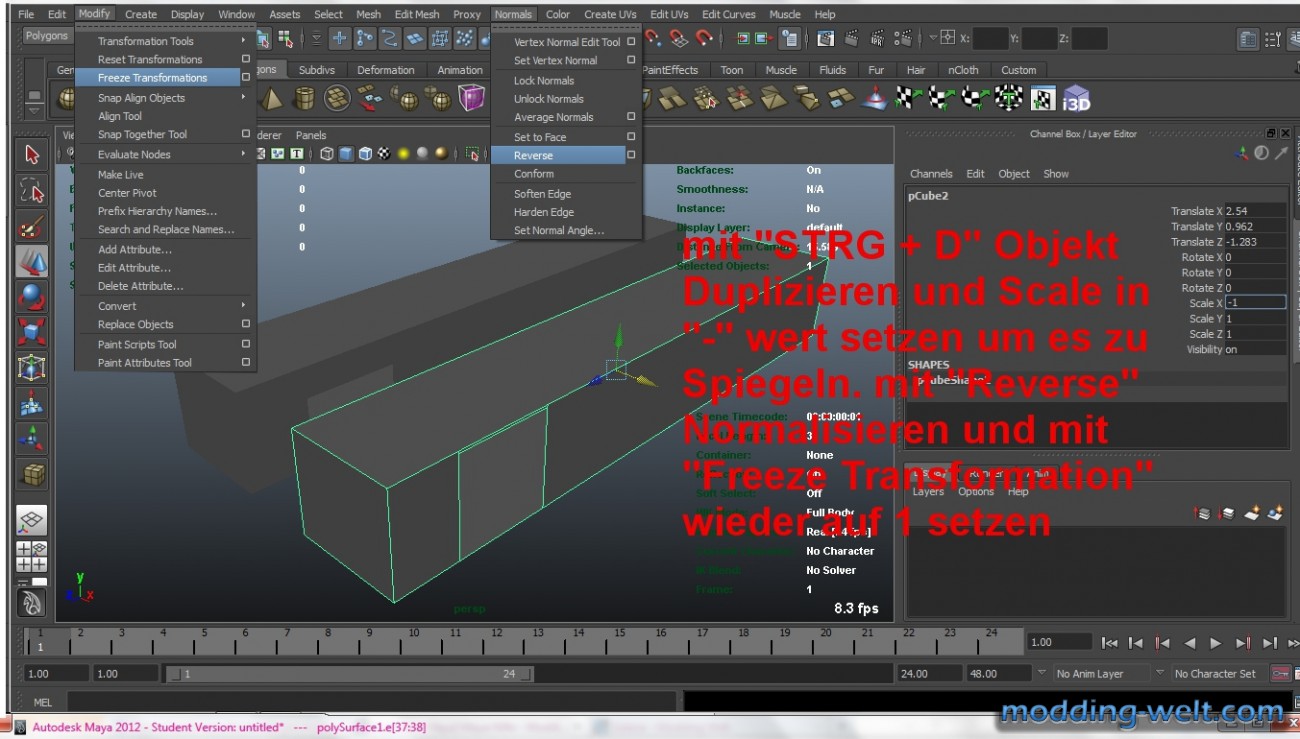The image size is (1300, 739).
Task: Choose Reverse in Normals menu
Action: point(533,155)
